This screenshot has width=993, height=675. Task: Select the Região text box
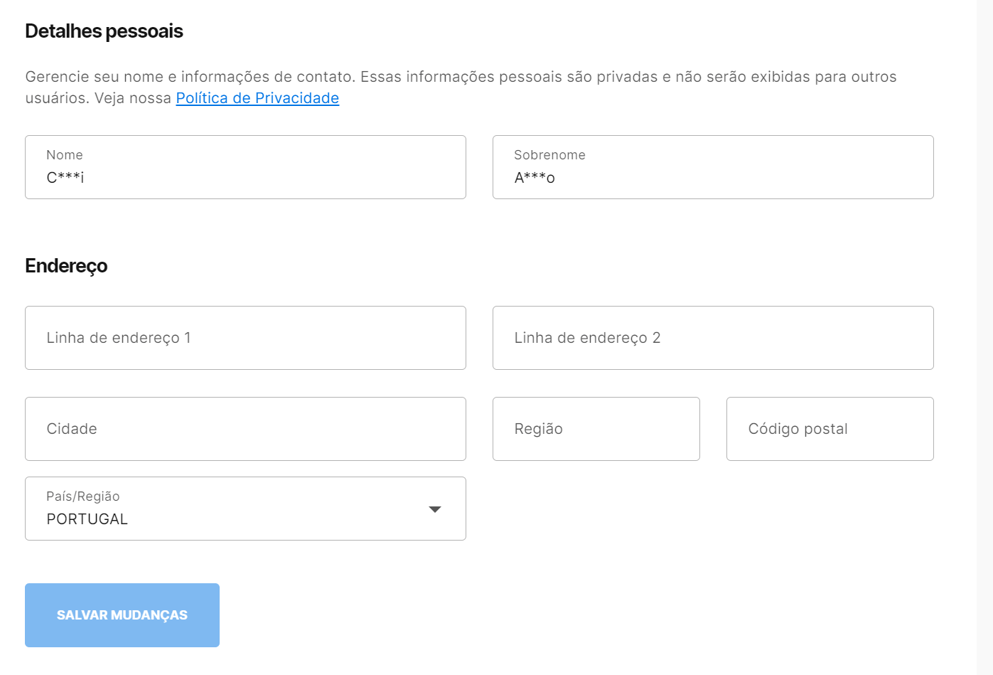[x=596, y=429]
